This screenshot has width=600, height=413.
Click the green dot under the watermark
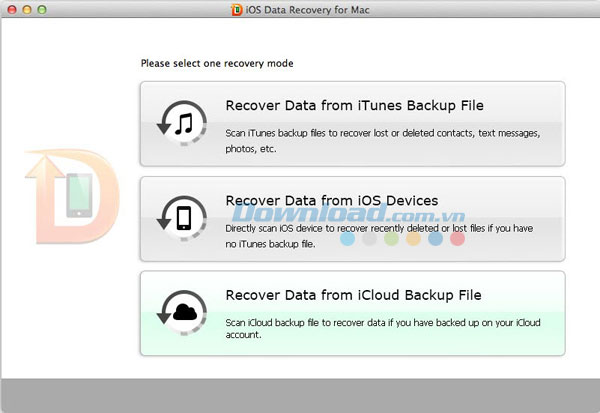[391, 239]
